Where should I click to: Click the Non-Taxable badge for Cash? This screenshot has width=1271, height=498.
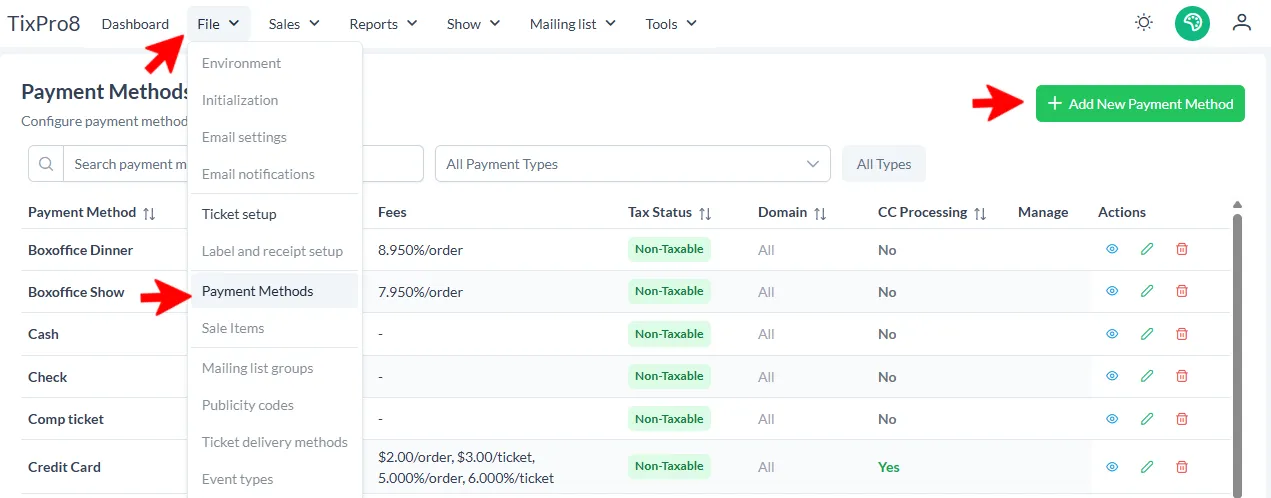[669, 334]
